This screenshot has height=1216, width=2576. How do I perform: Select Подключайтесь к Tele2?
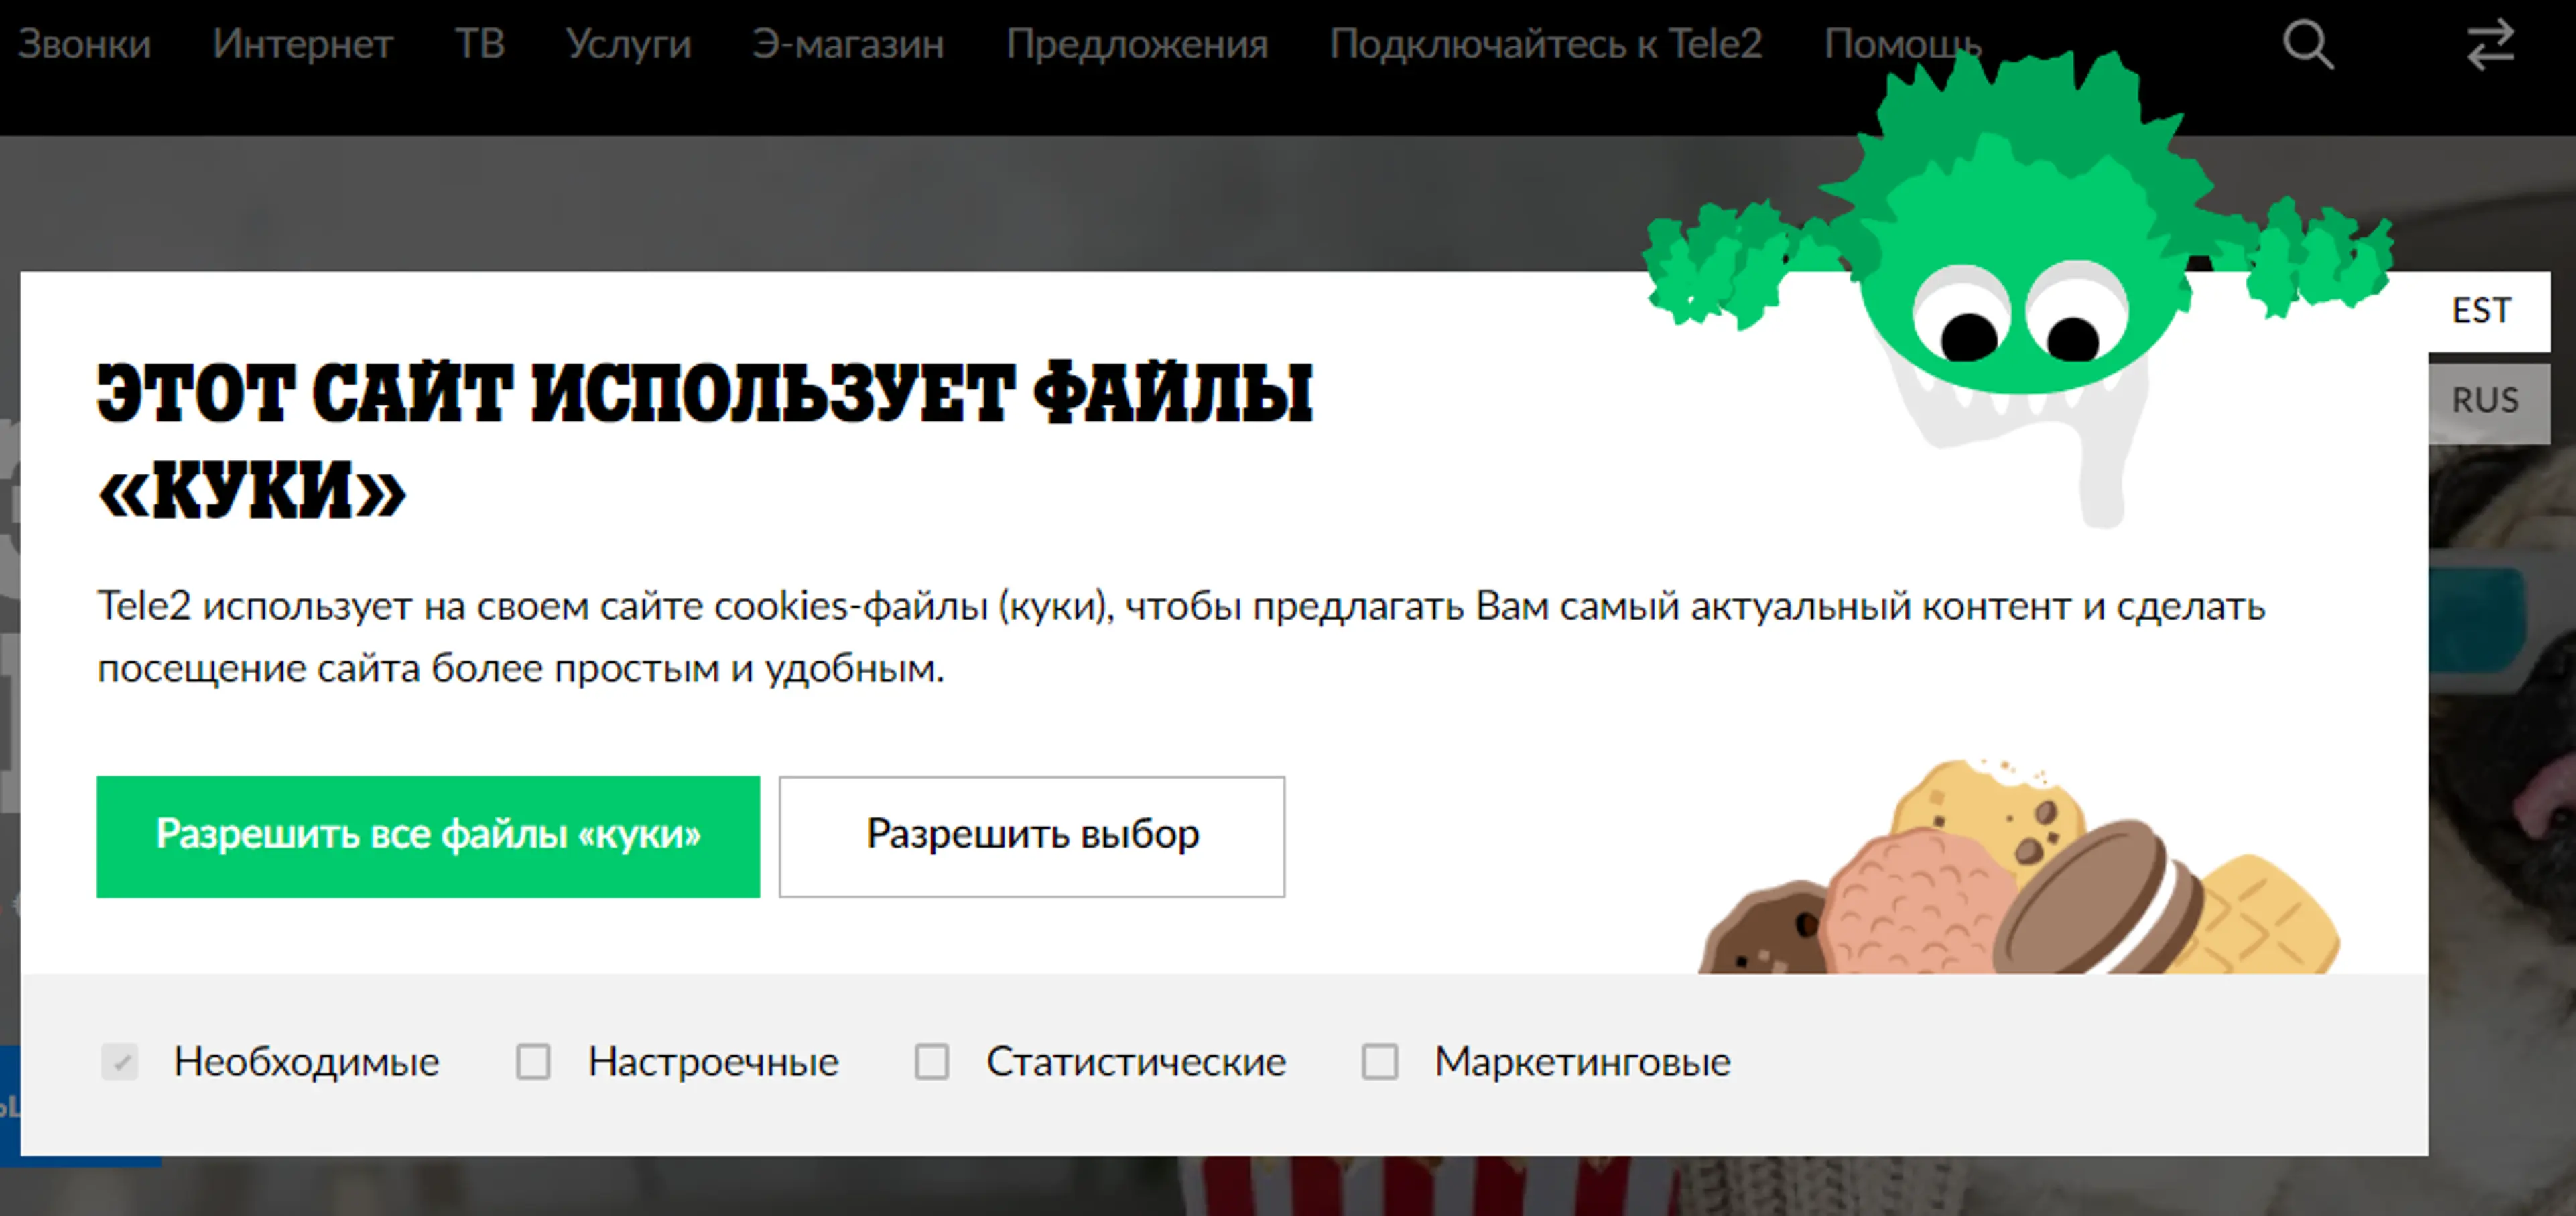pyautogui.click(x=1546, y=44)
